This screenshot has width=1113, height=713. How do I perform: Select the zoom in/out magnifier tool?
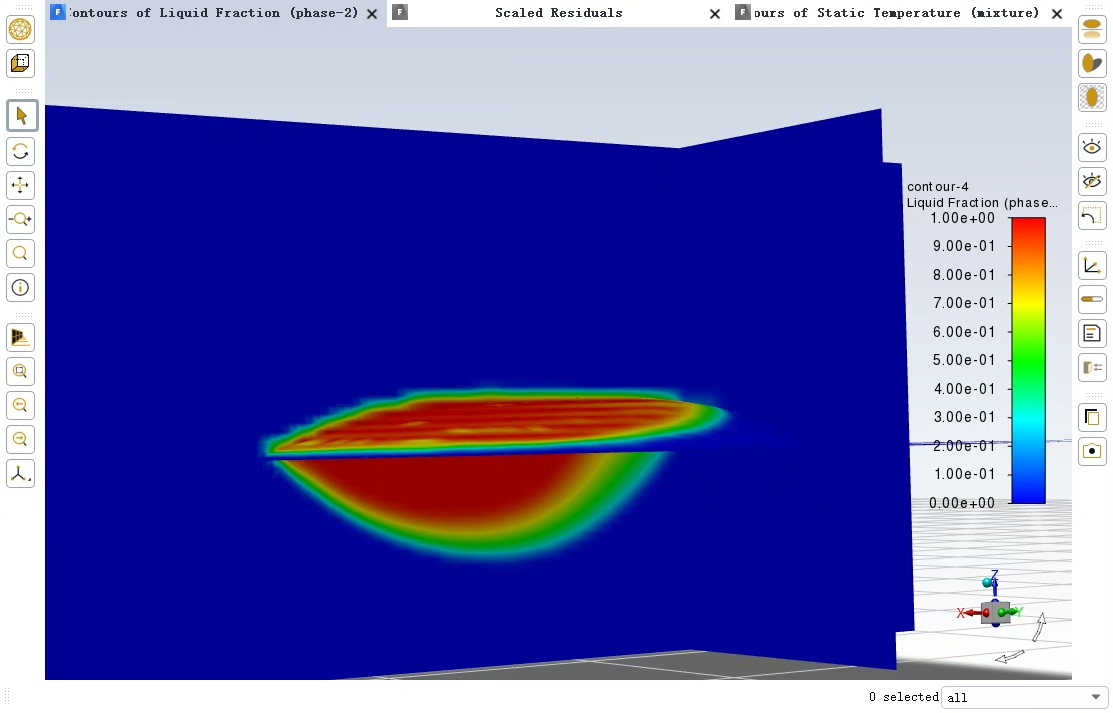[x=21, y=219]
